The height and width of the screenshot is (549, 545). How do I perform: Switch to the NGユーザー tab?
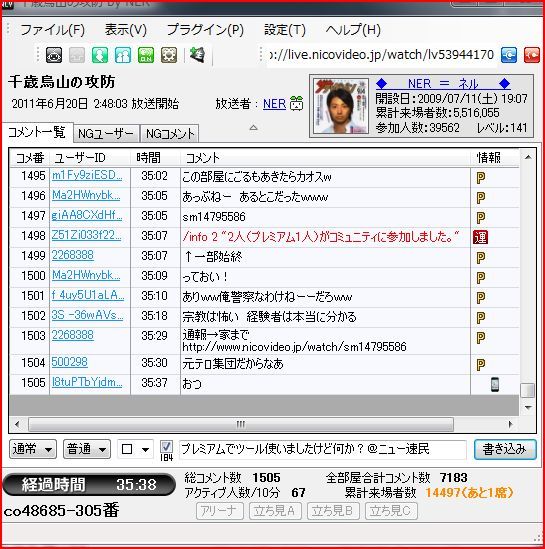click(x=106, y=133)
